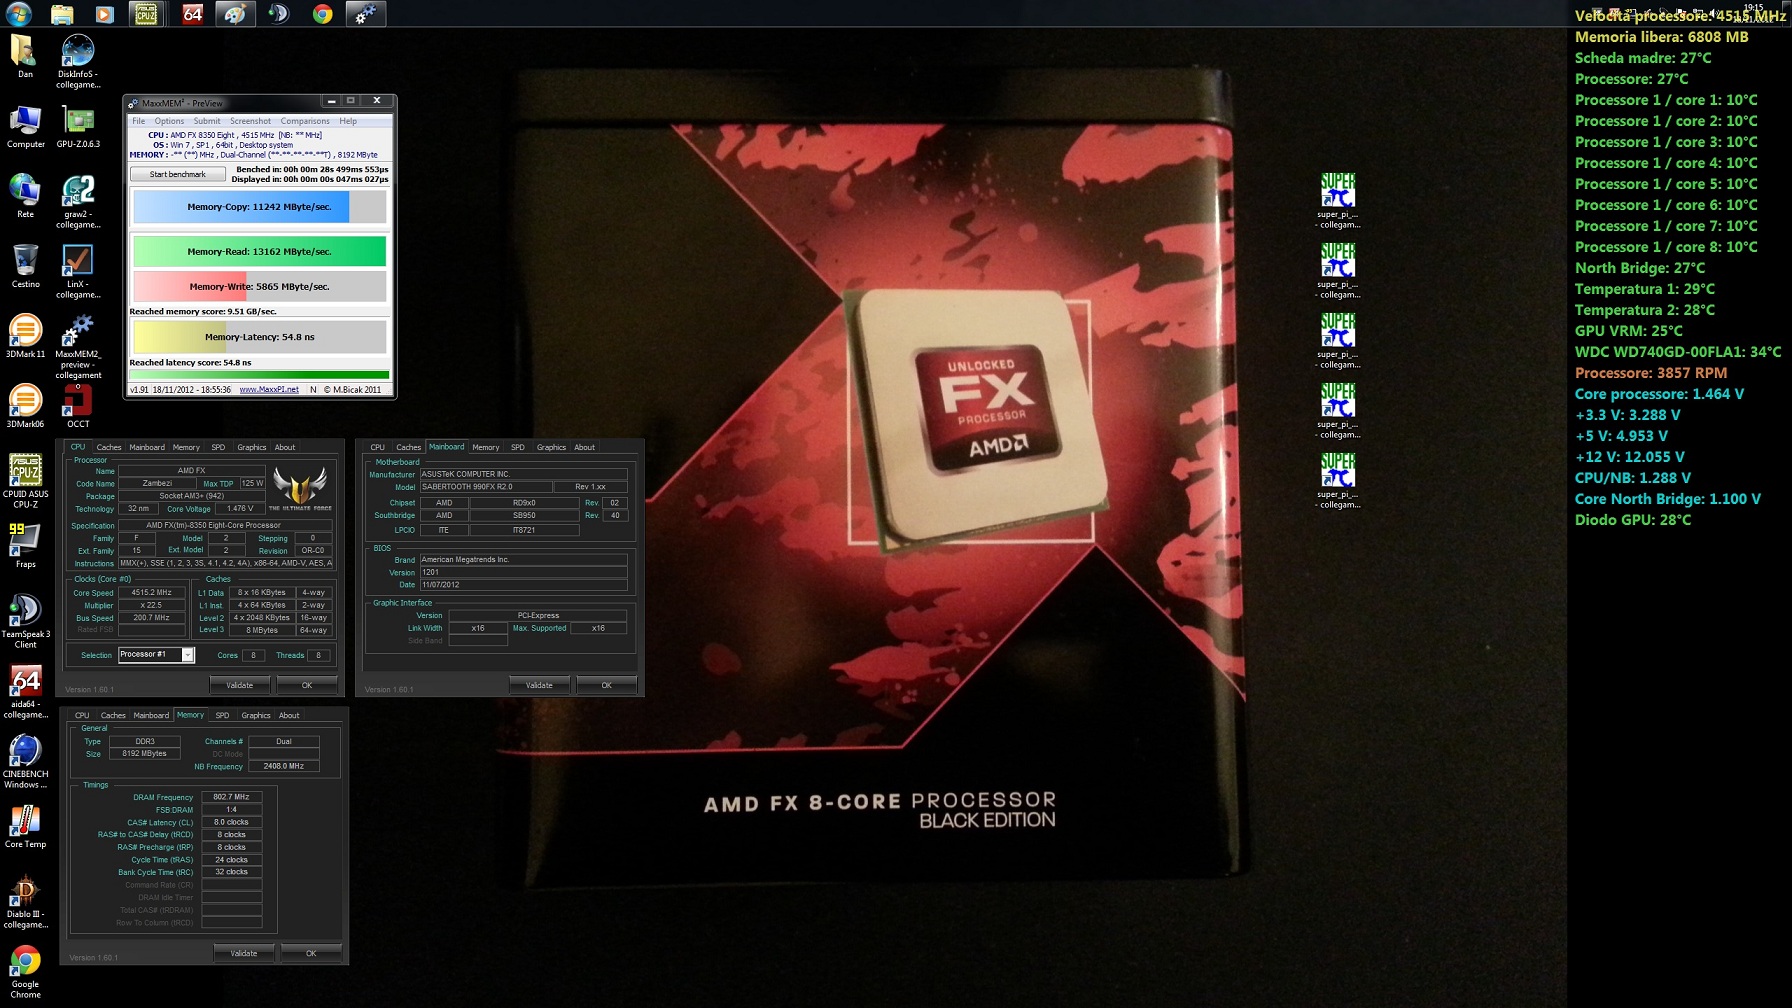Screen dimensions: 1792x1008
Task: Click Validate in the CPU-Z Mainboard window
Action: [539, 685]
